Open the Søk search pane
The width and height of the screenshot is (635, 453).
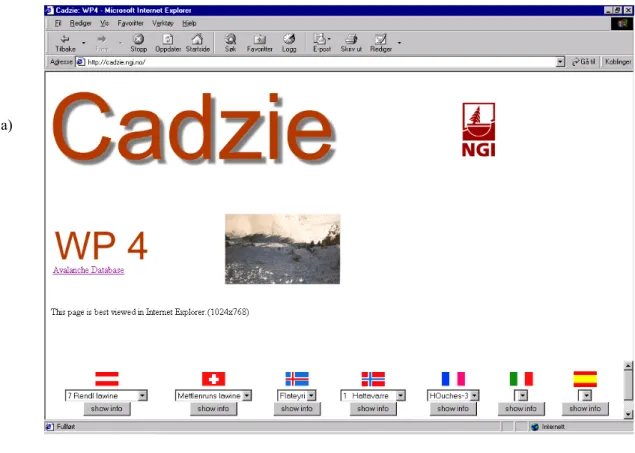[x=230, y=43]
